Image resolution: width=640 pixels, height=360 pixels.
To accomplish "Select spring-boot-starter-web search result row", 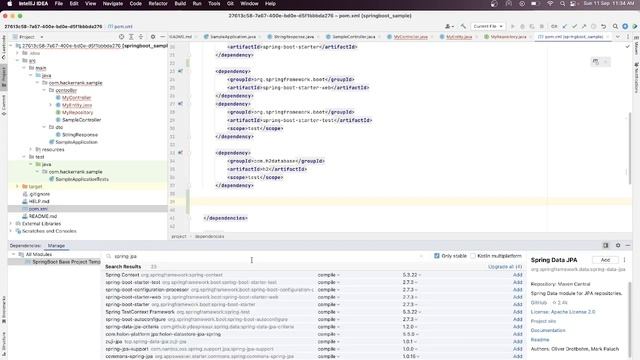I will click(313, 297).
